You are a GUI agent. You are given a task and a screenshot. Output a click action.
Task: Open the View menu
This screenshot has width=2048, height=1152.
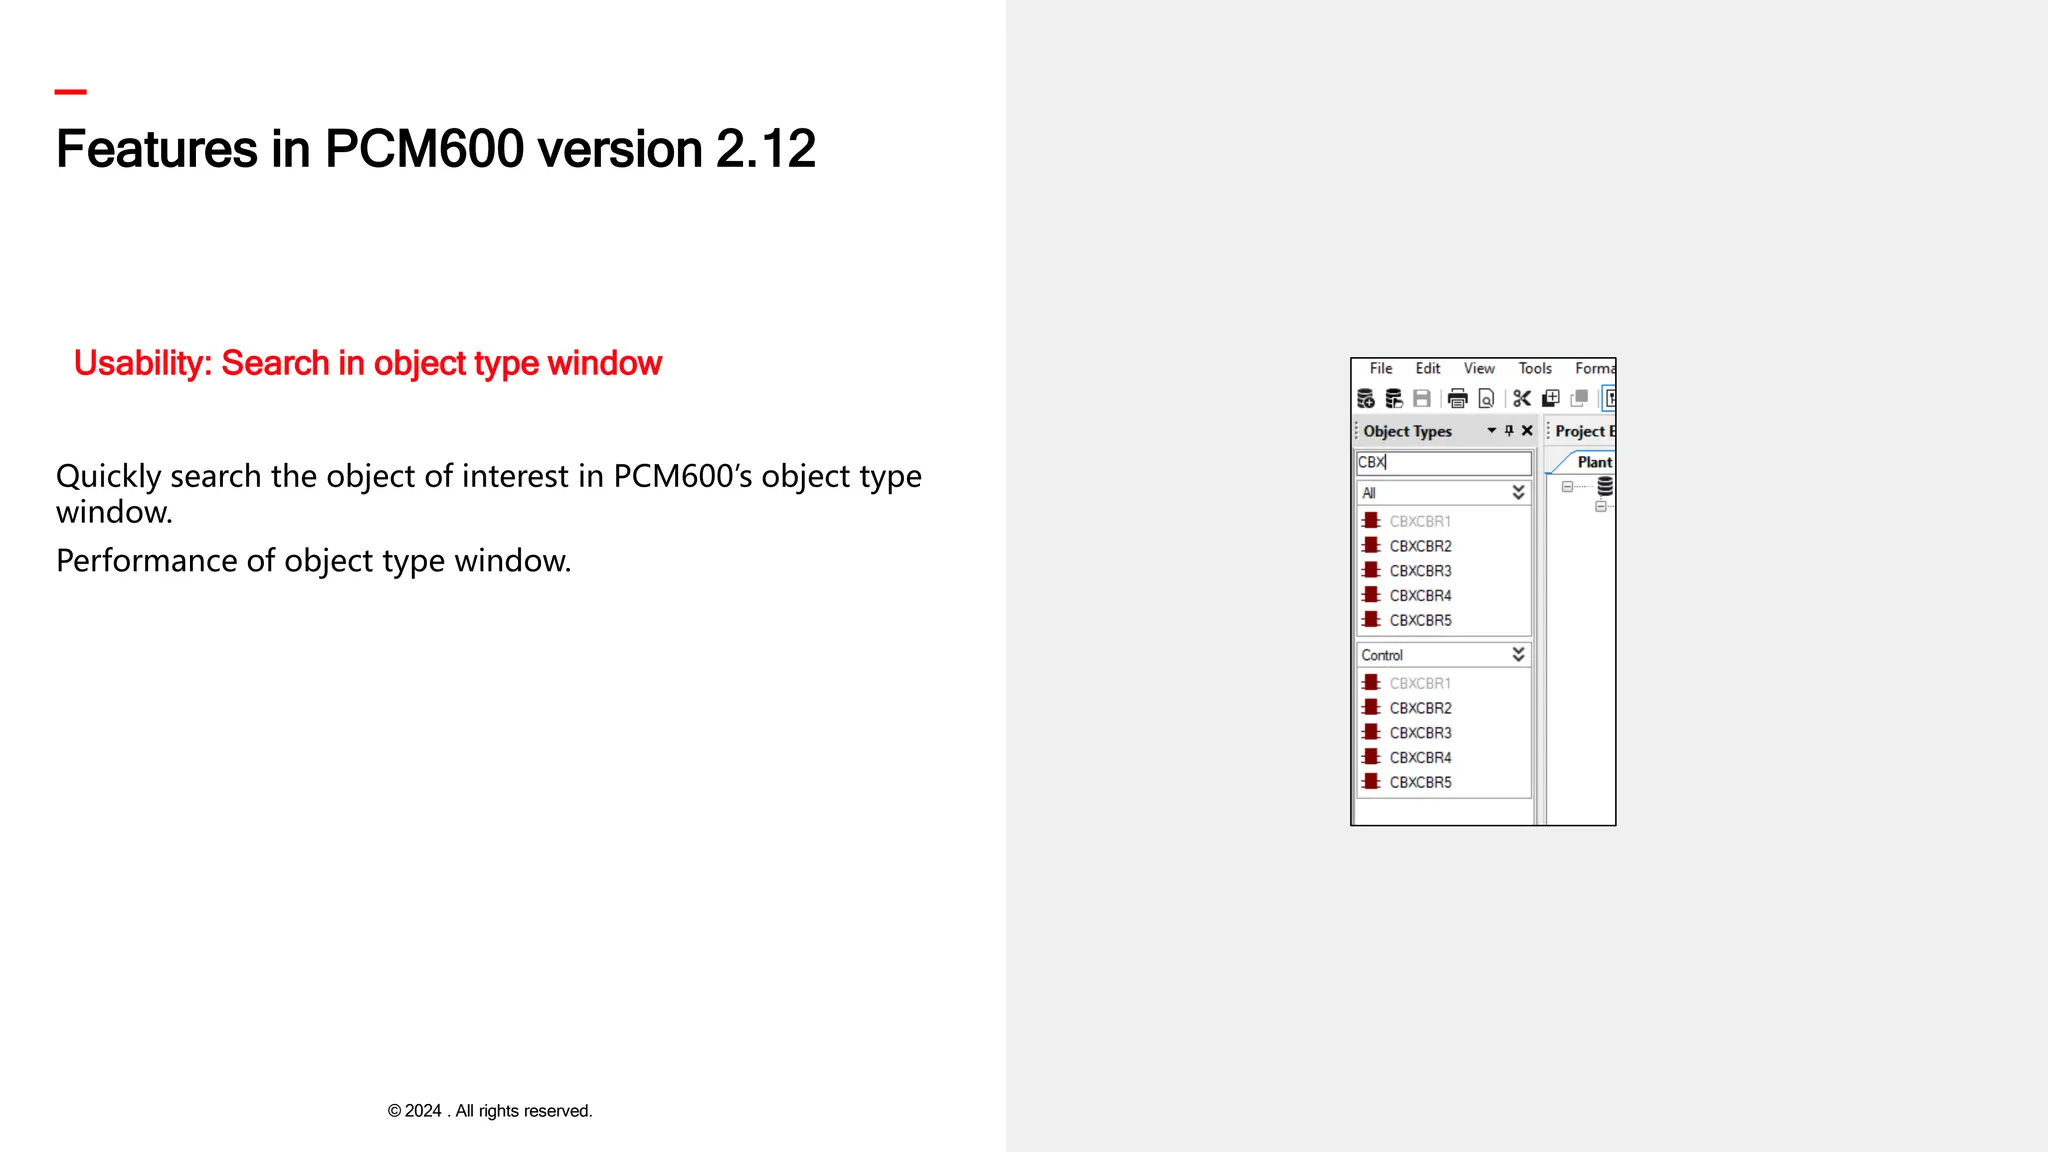(1479, 368)
